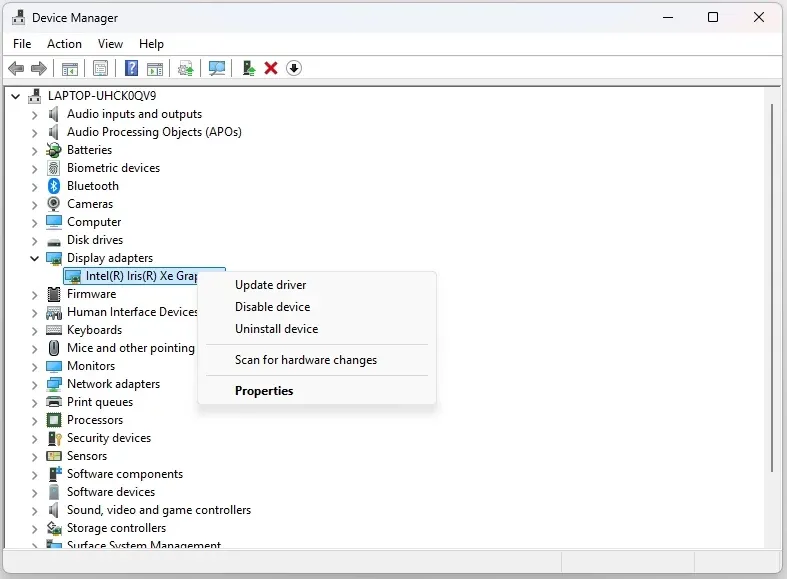The width and height of the screenshot is (787, 579).
Task: Click the Back arrow toolbar icon
Action: 16,68
